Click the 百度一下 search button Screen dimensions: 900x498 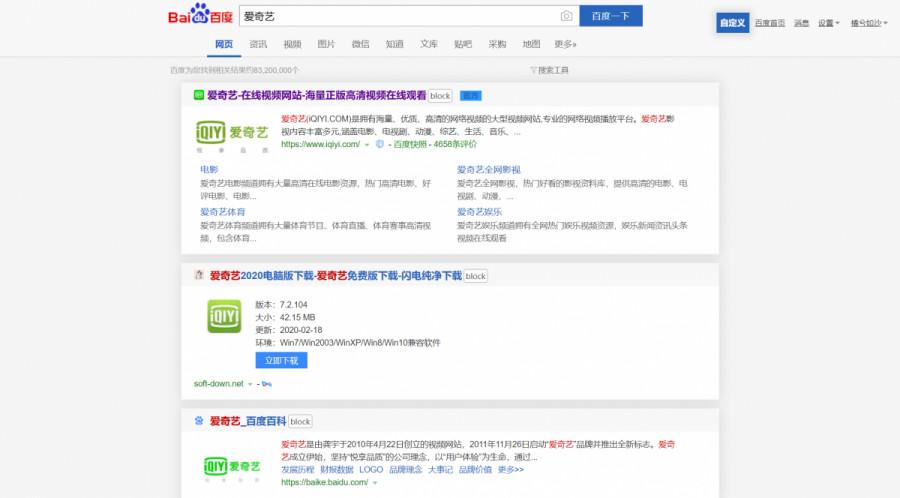(611, 16)
